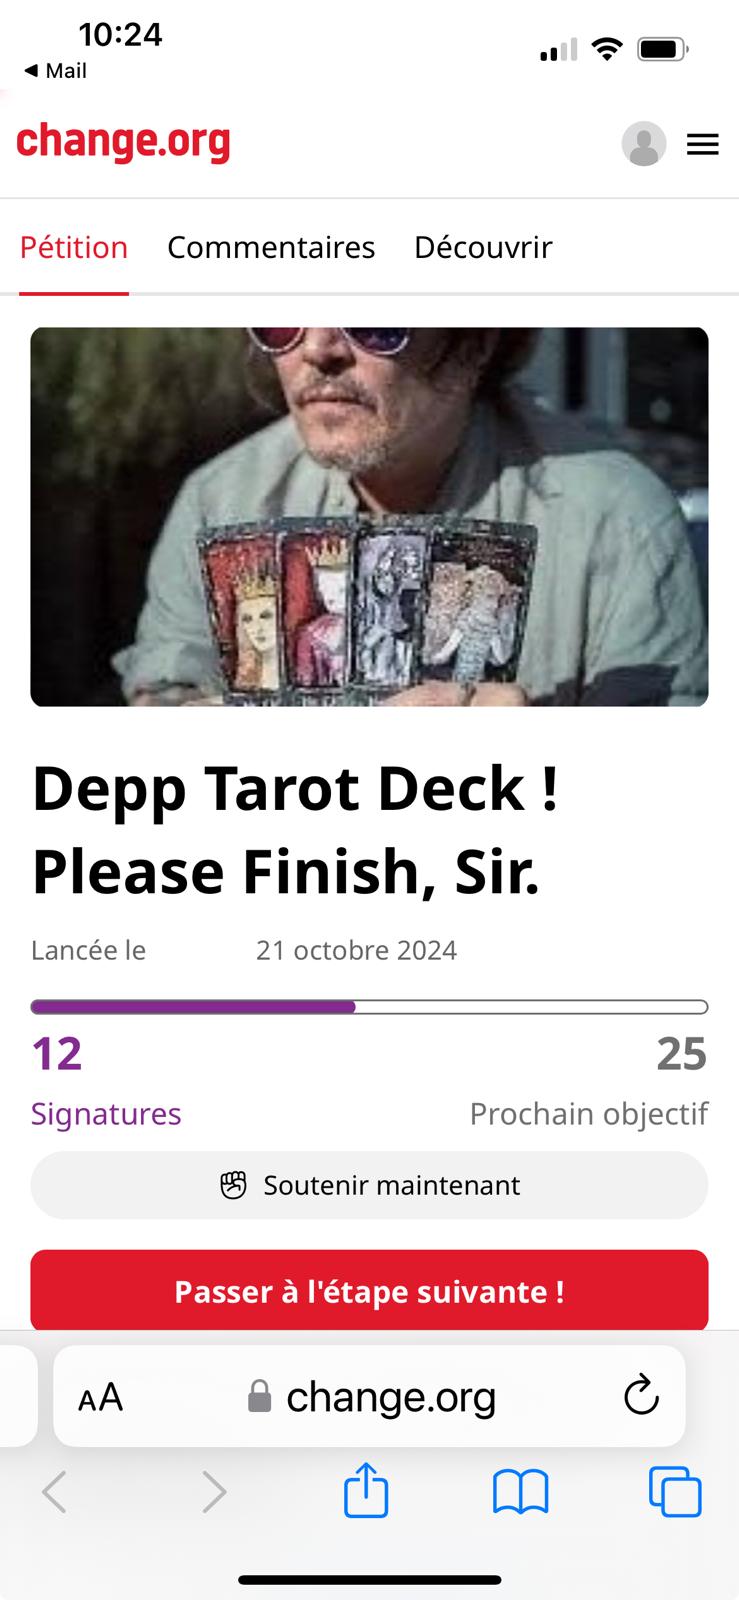Screen dimensions: 739x1600
Task: Tap the change.org logo
Action: [x=123, y=142]
